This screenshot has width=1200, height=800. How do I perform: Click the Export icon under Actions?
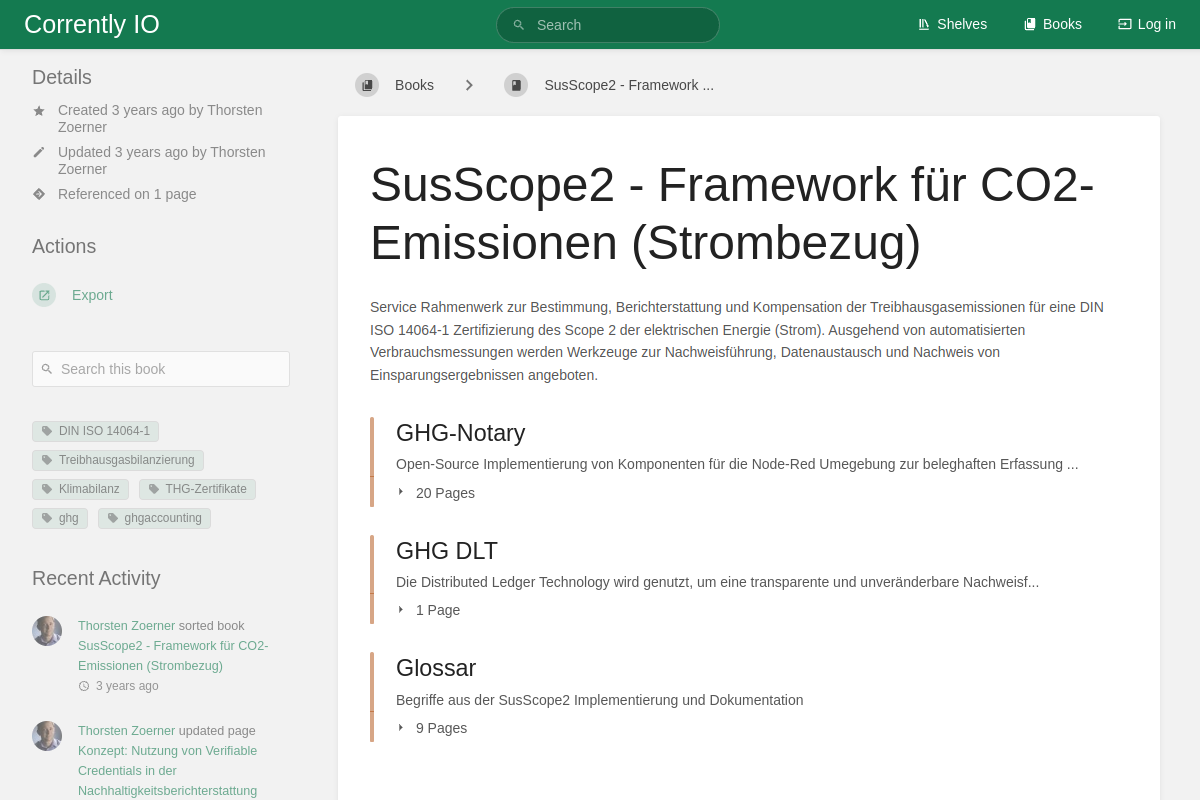pos(44,295)
